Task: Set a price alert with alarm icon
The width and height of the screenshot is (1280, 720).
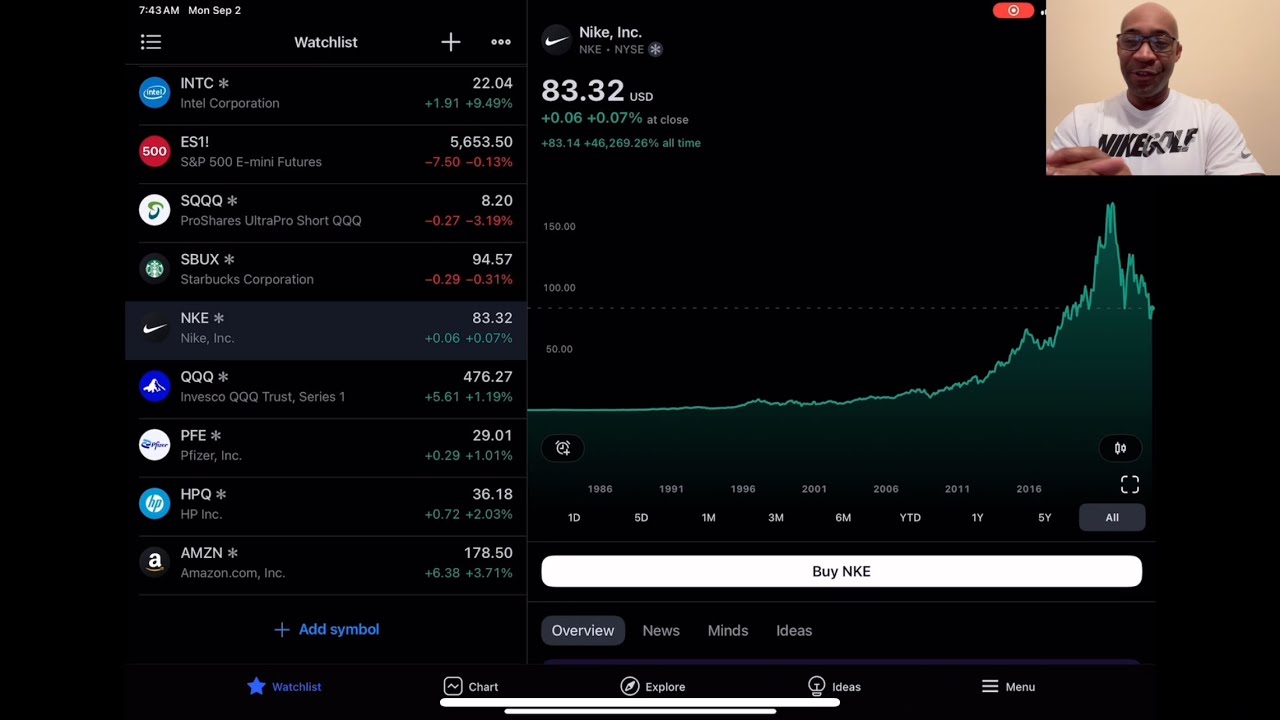Action: click(563, 448)
